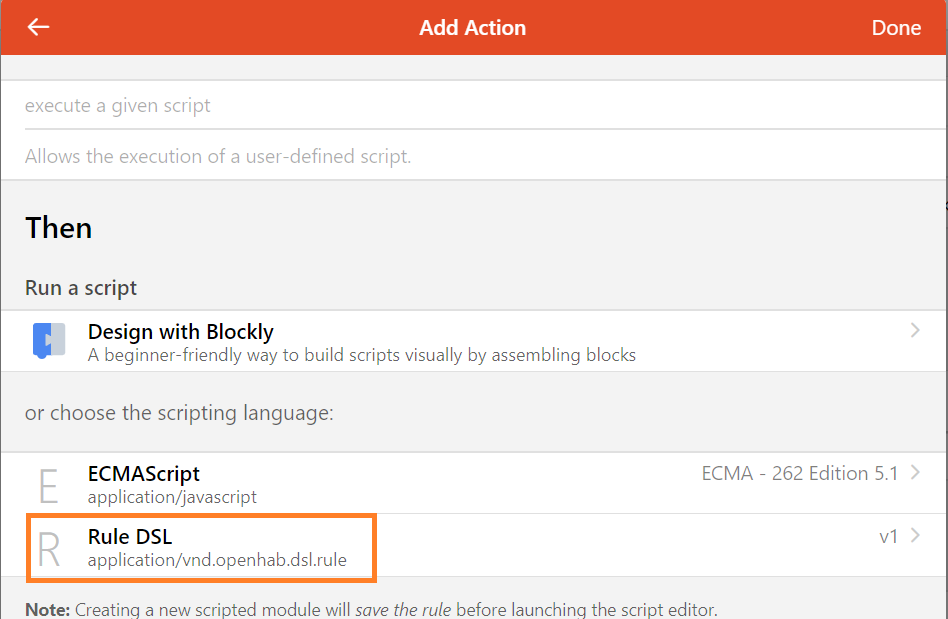
Task: Click the "Add Action" header title
Action: point(472,28)
